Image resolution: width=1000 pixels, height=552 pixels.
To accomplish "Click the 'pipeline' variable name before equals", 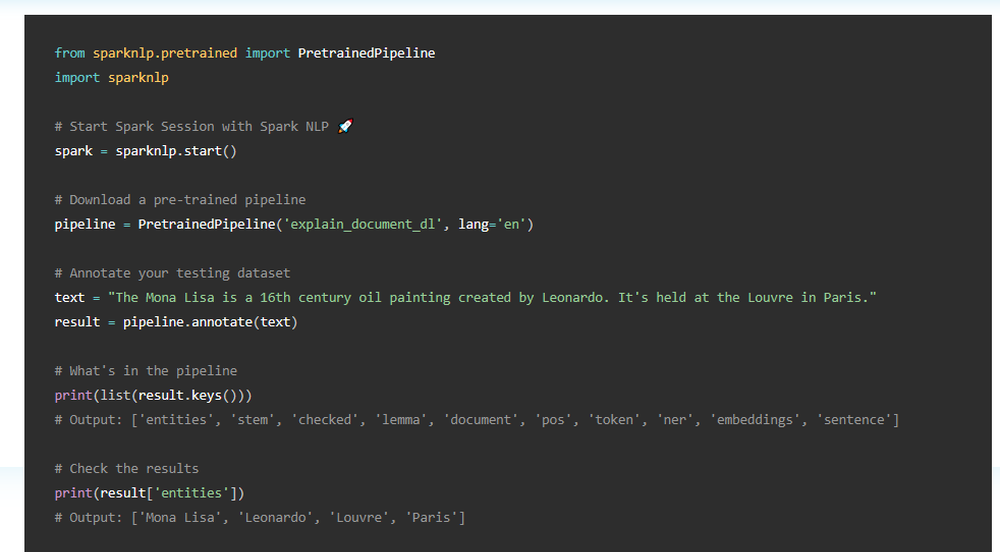I will (x=85, y=224).
